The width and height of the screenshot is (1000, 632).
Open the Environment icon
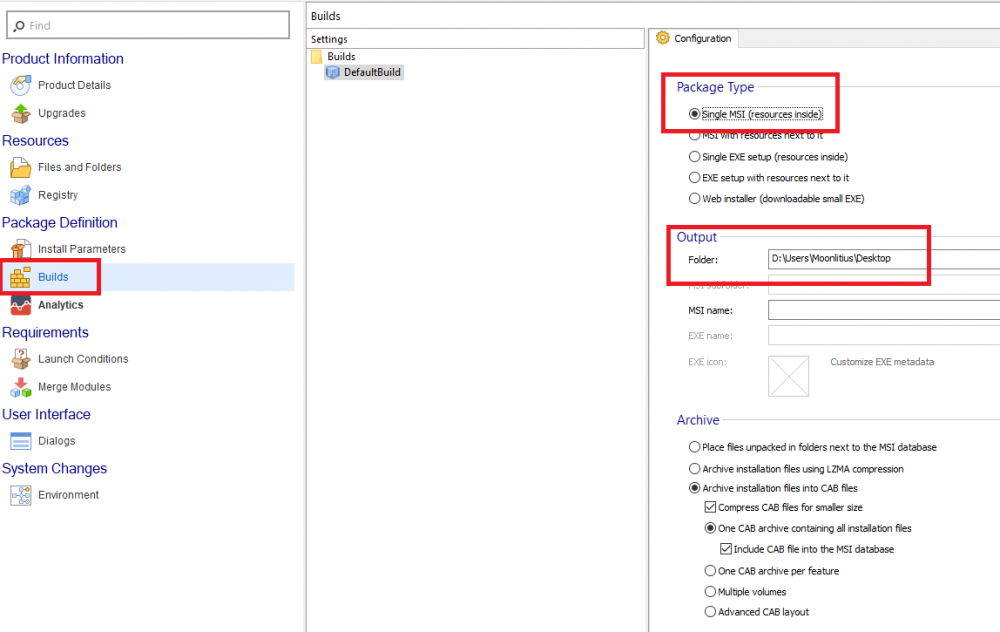click(21, 496)
